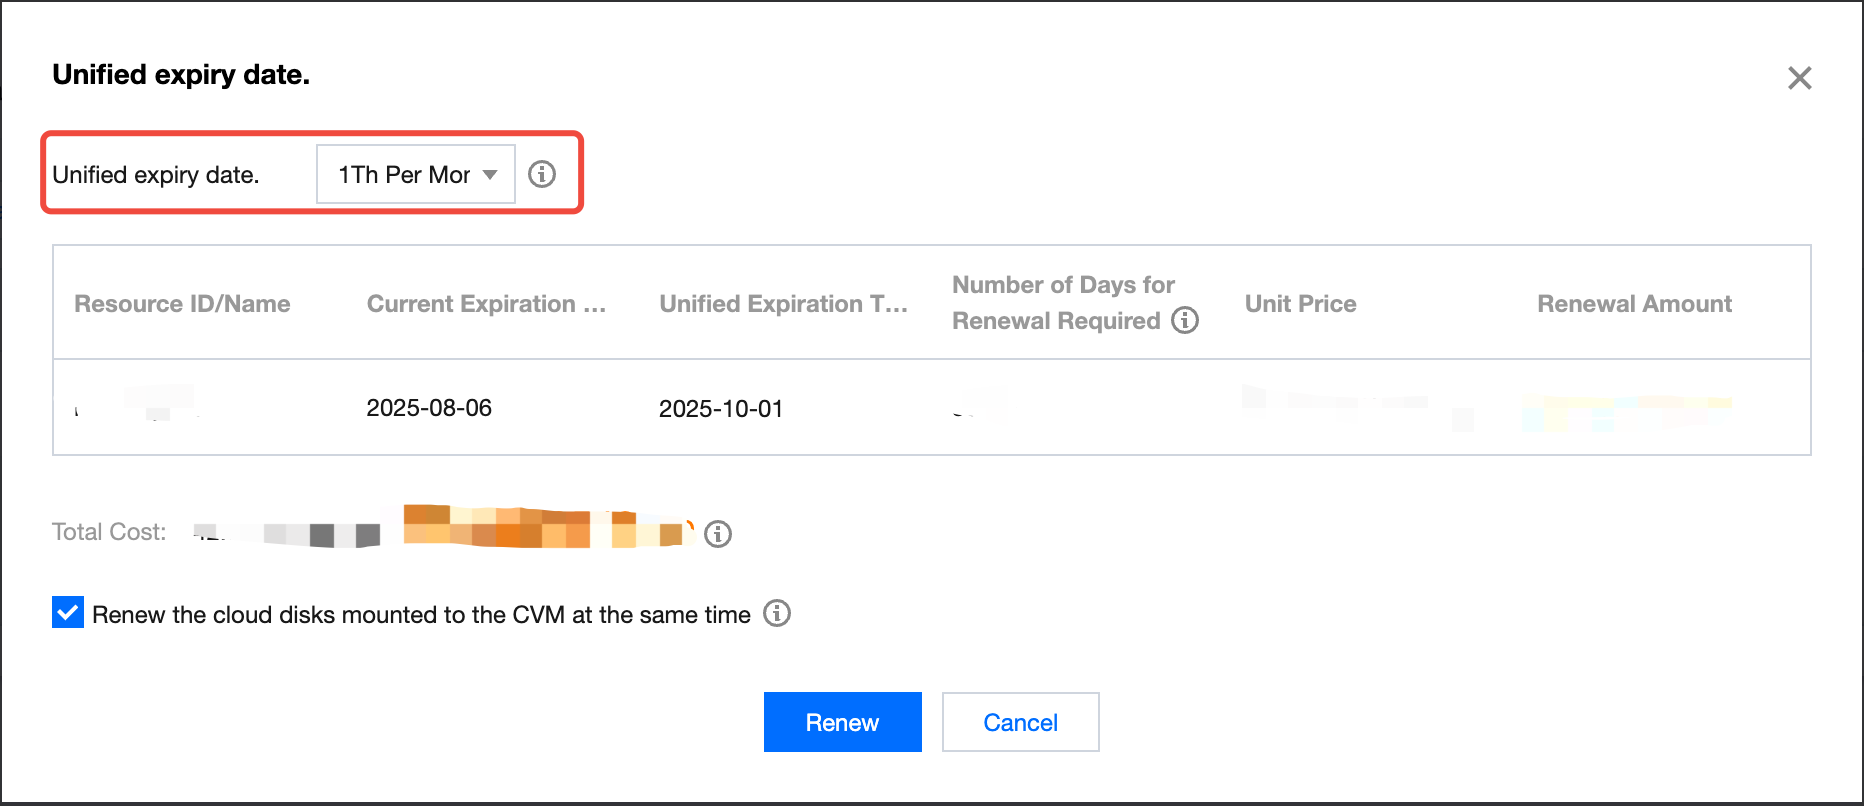Select the Unit Price column header
This screenshot has width=1864, height=806.
pyautogui.click(x=1300, y=304)
